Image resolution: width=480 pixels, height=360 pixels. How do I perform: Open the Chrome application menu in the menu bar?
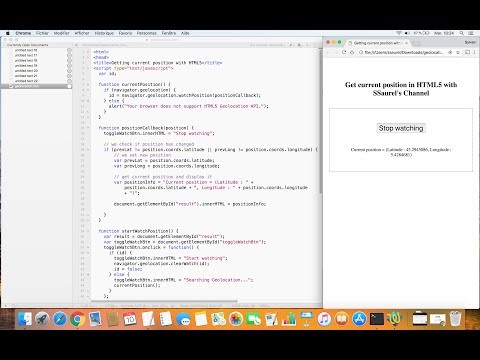pos(23,33)
